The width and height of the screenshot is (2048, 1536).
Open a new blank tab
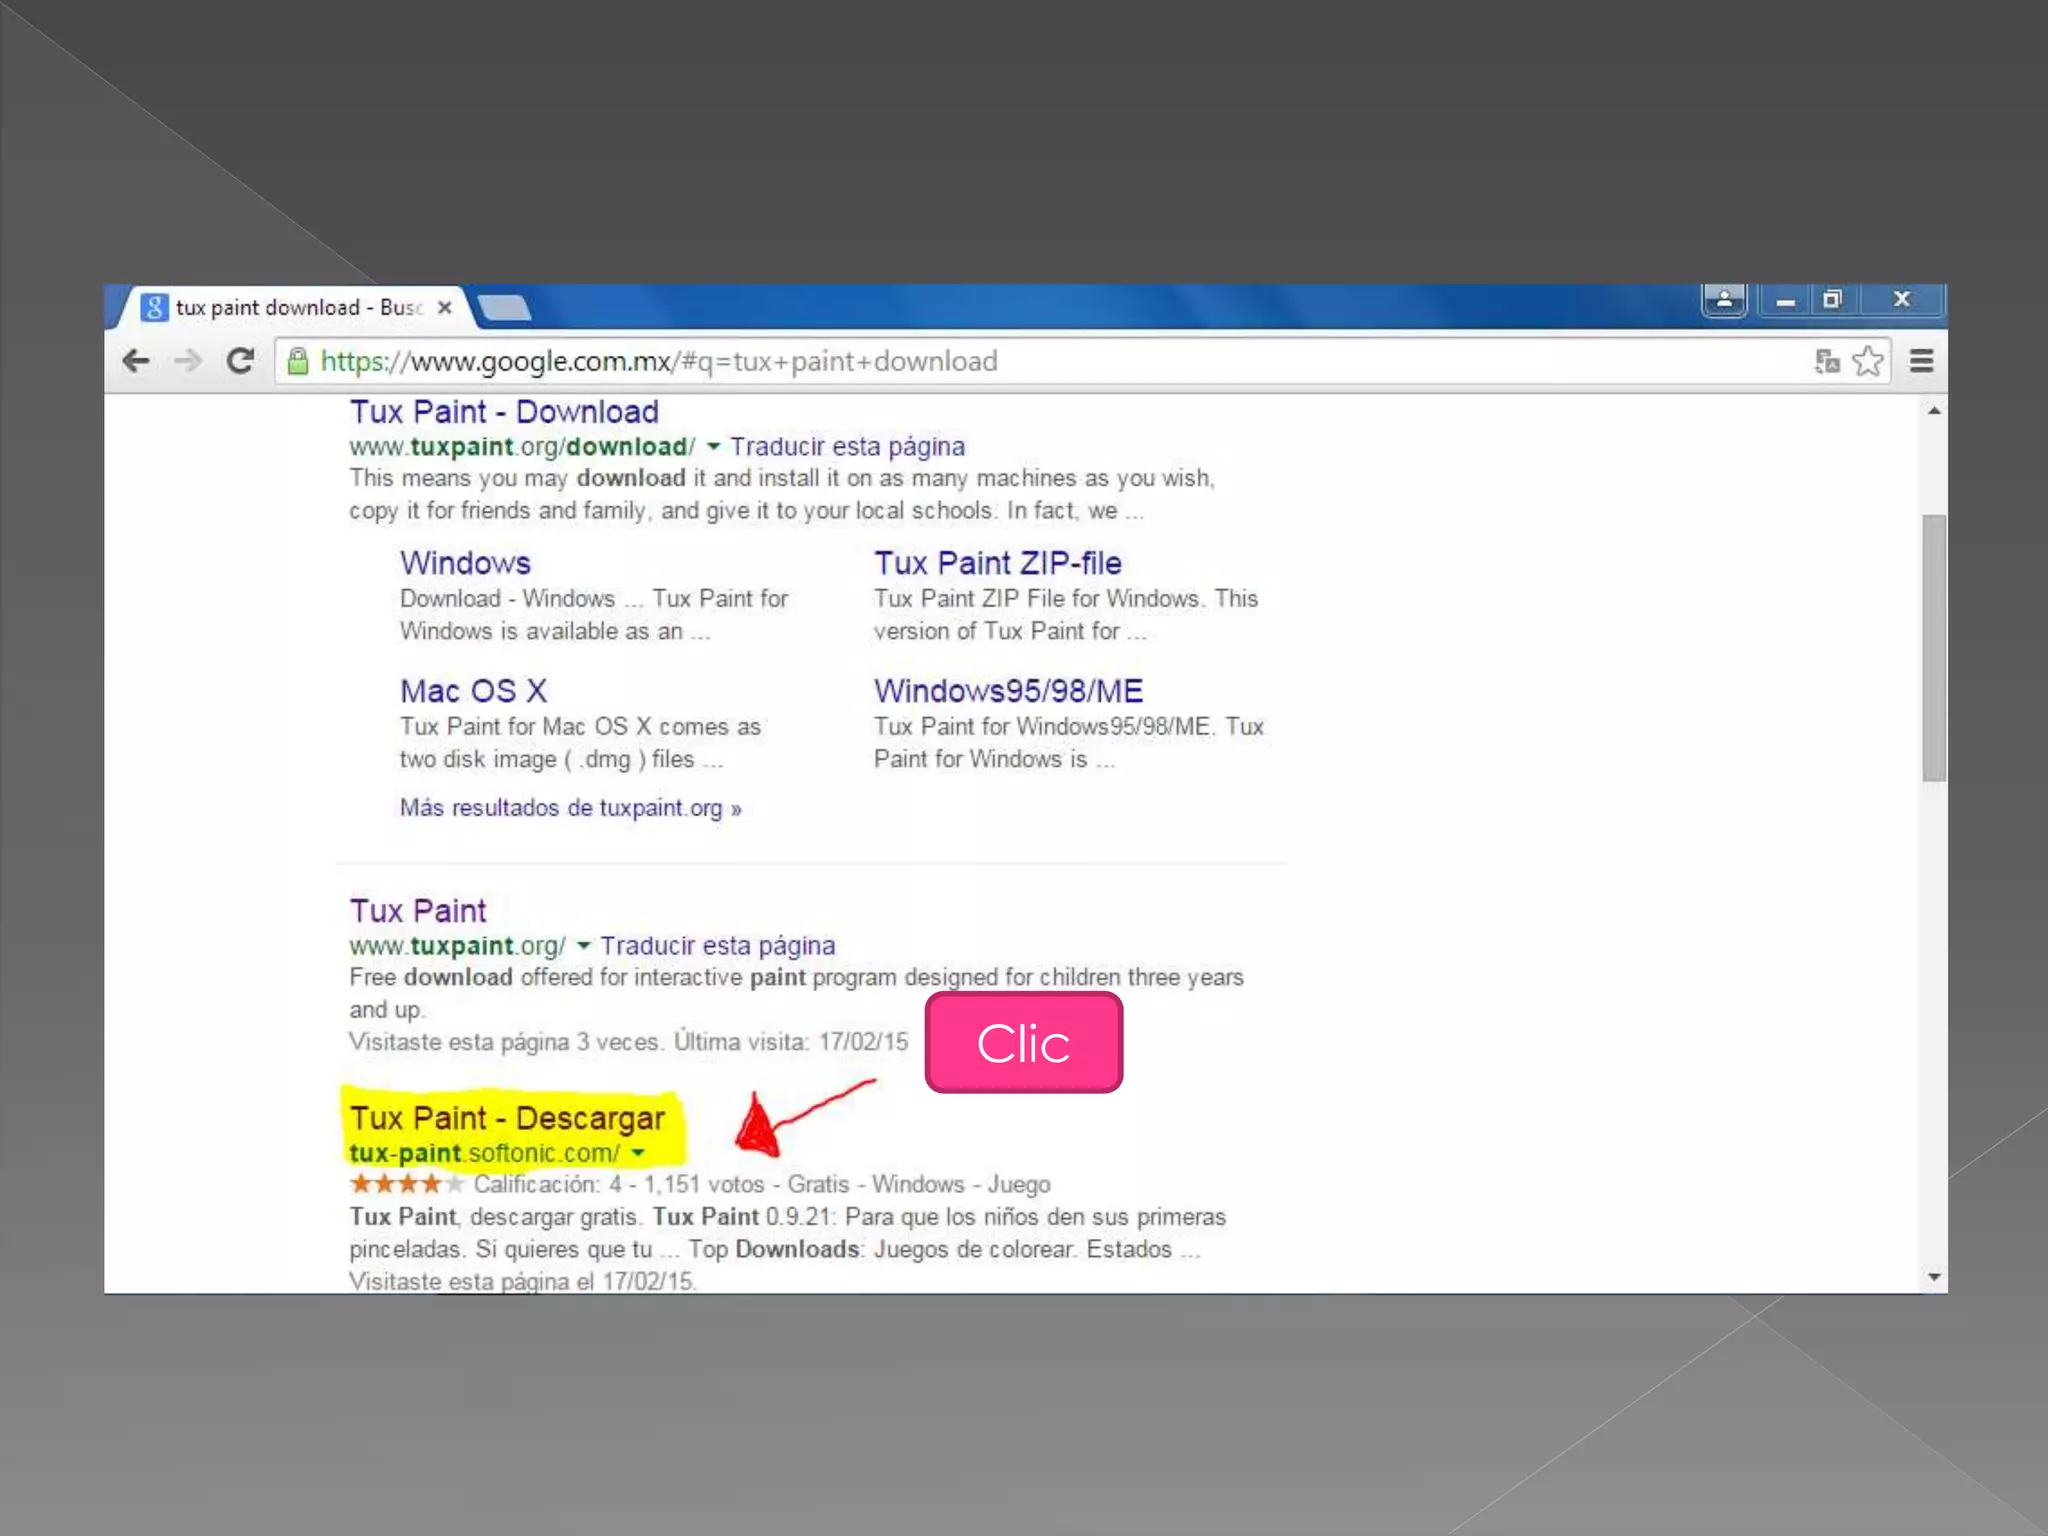(x=505, y=308)
